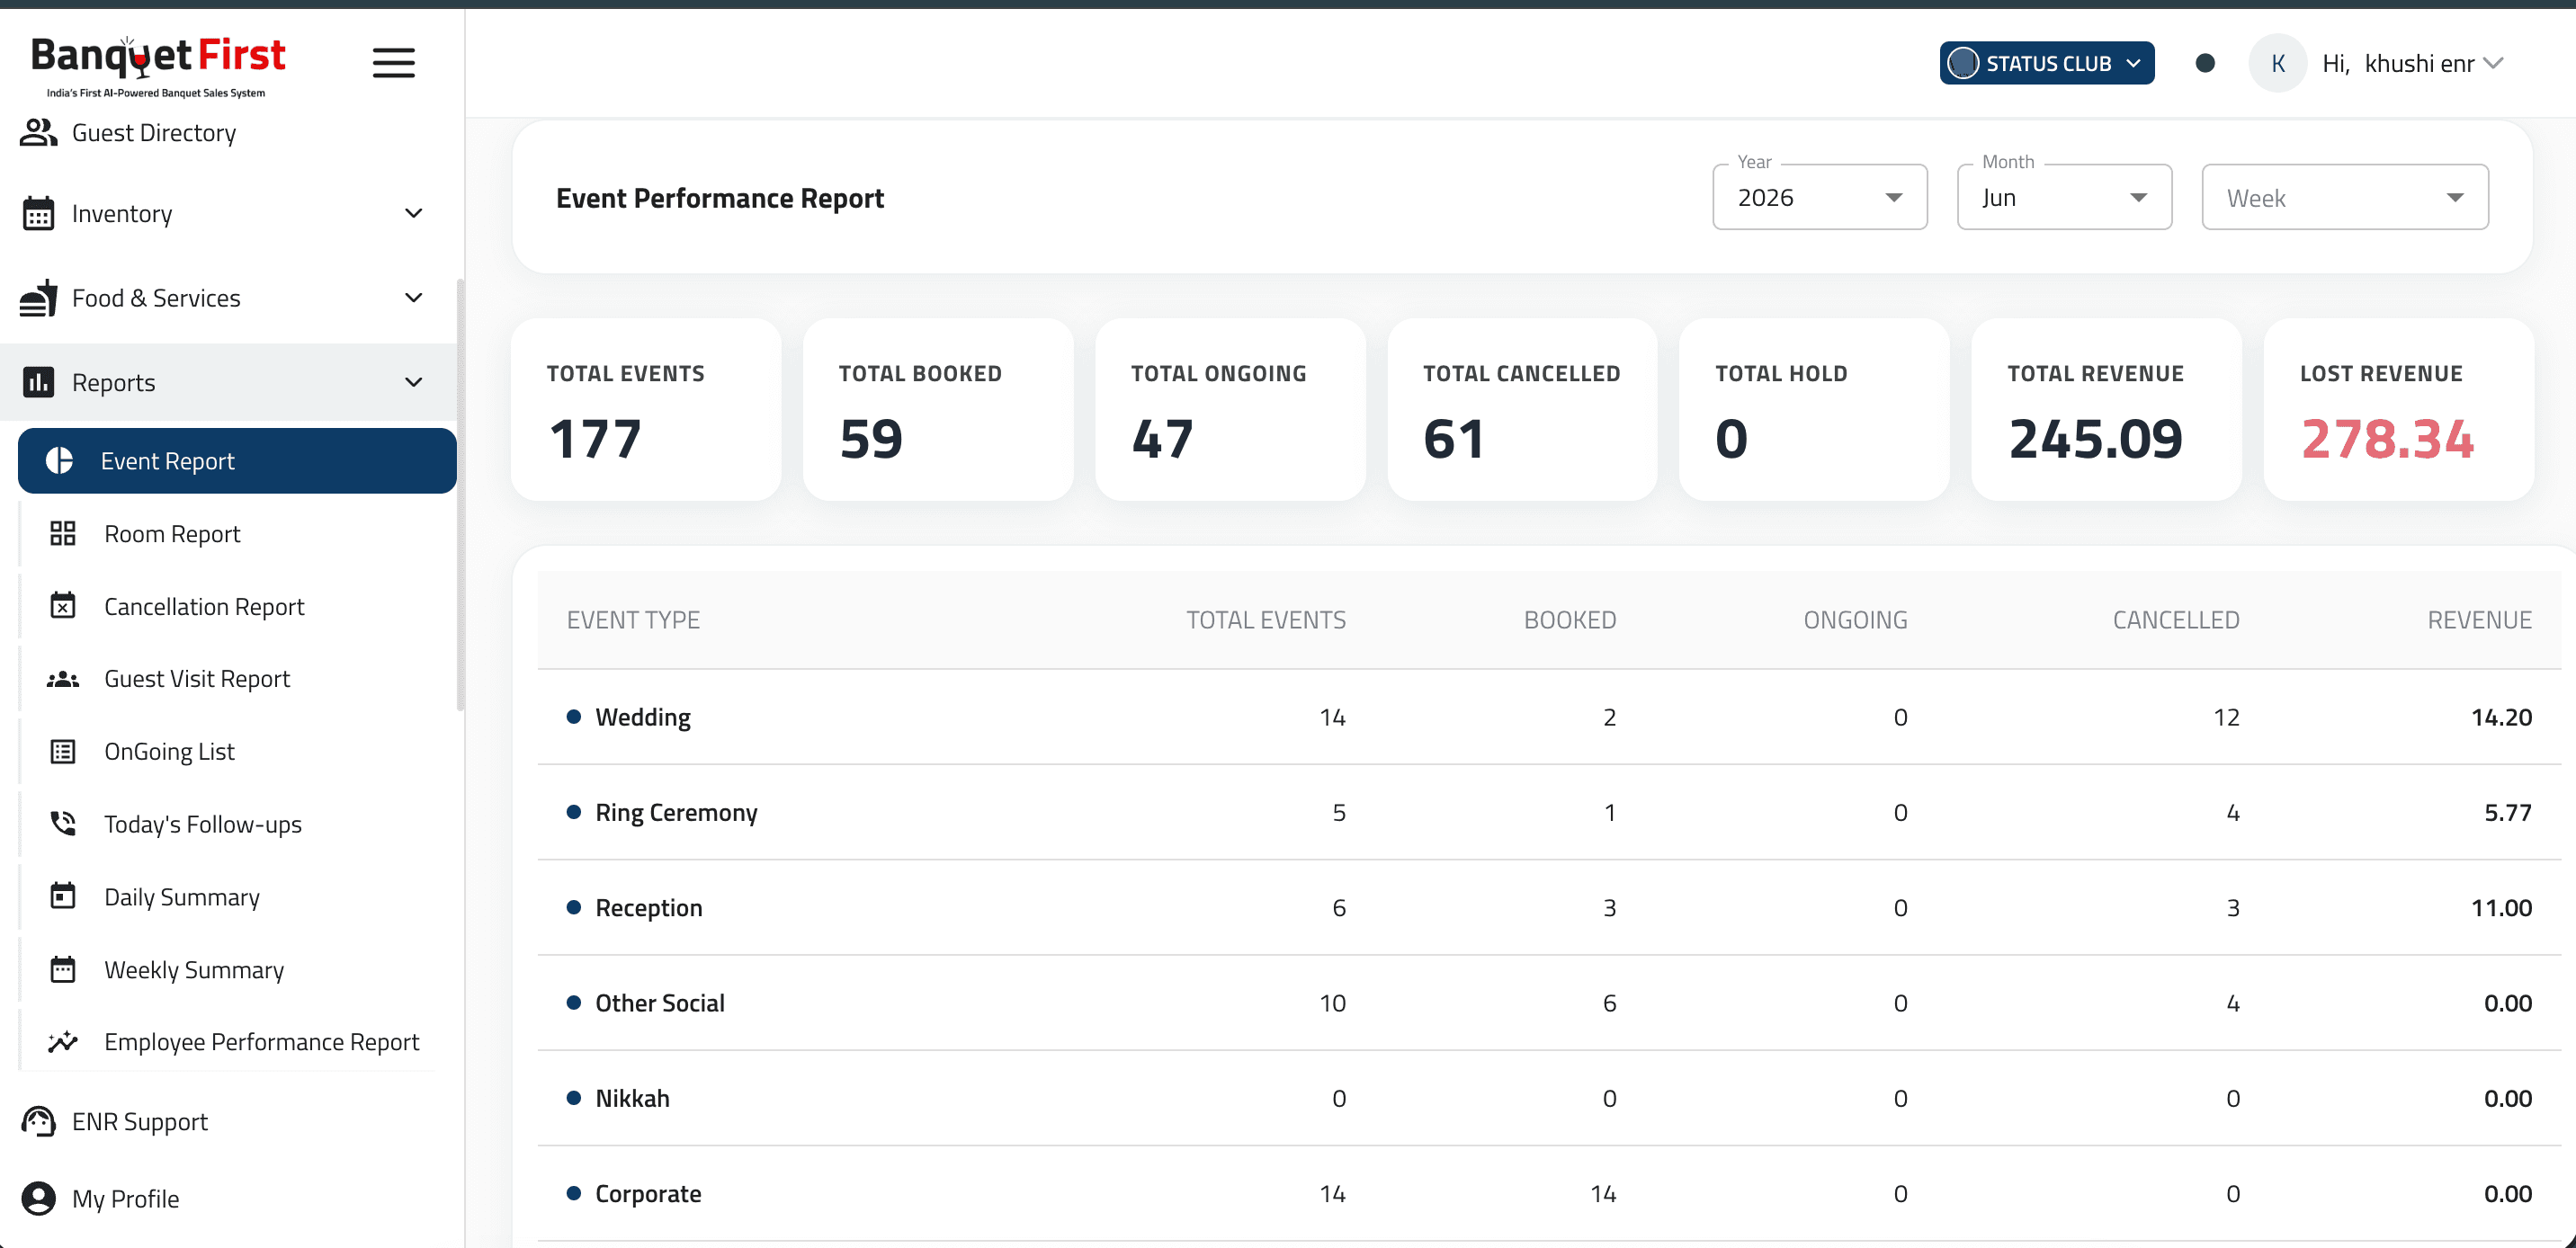Viewport: 2576px width, 1248px height.
Task: Click the Nikkah row label
Action: 632,1098
